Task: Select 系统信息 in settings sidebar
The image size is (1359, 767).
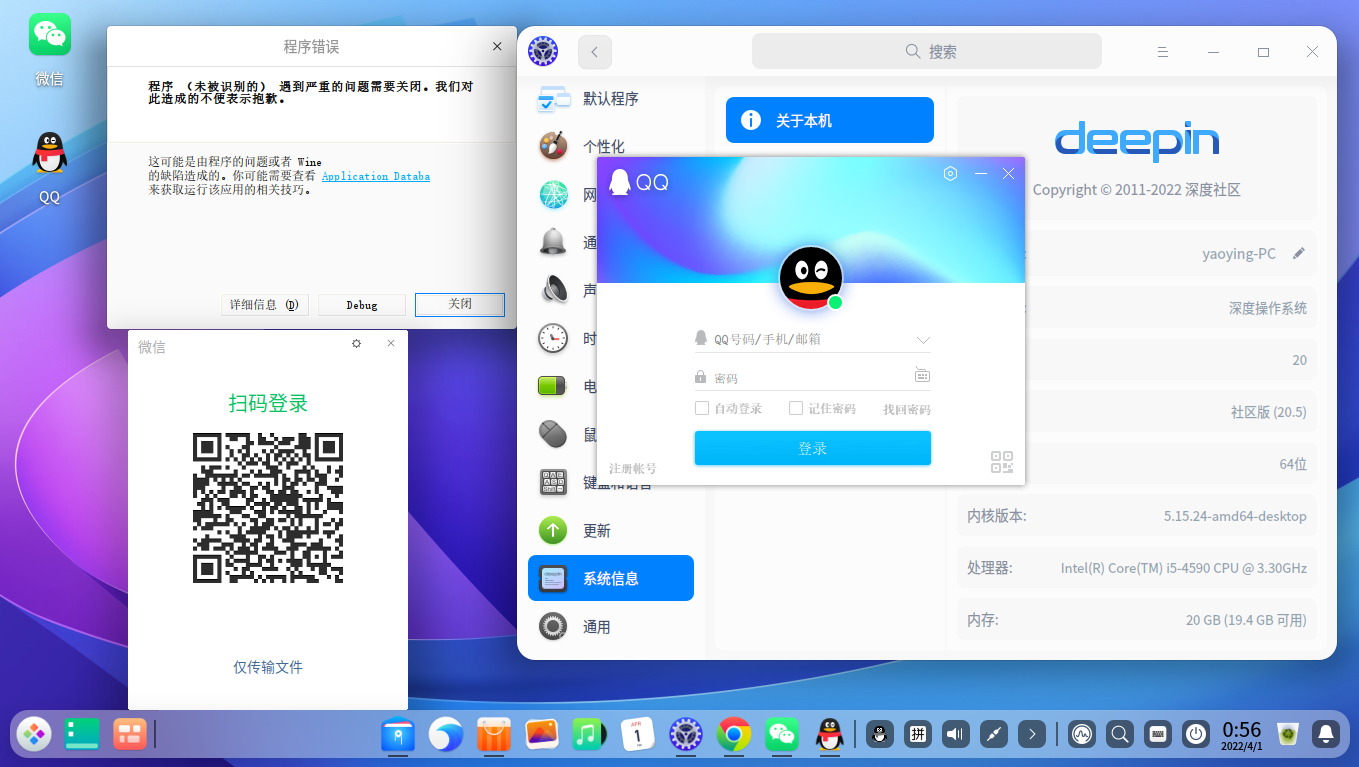Action: (x=611, y=578)
